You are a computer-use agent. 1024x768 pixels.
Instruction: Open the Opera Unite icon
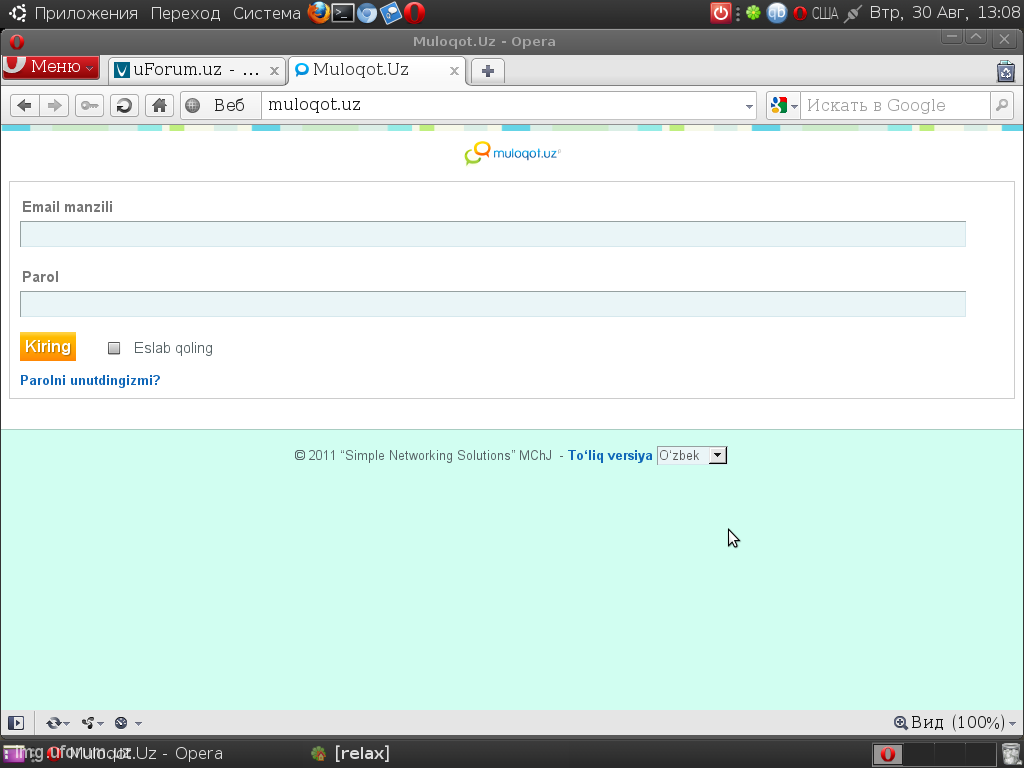[88, 722]
